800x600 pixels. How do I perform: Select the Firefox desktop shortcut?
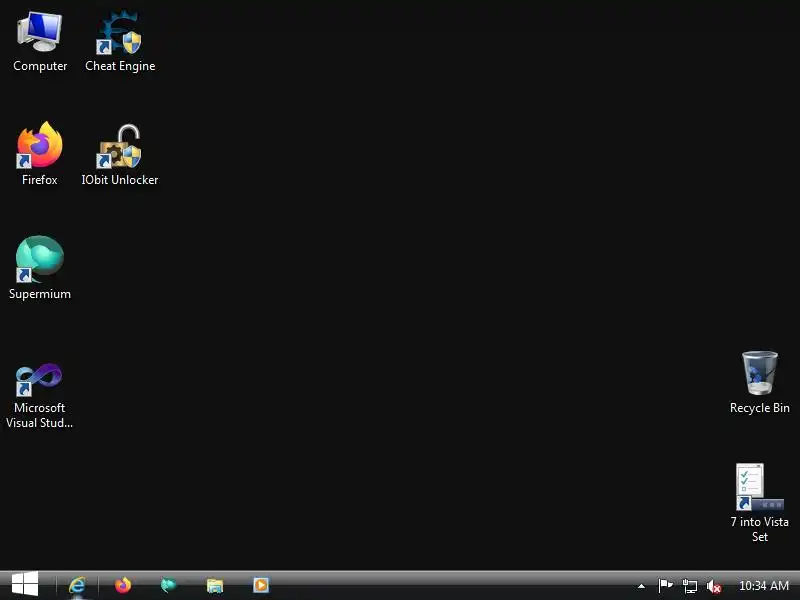[40, 154]
